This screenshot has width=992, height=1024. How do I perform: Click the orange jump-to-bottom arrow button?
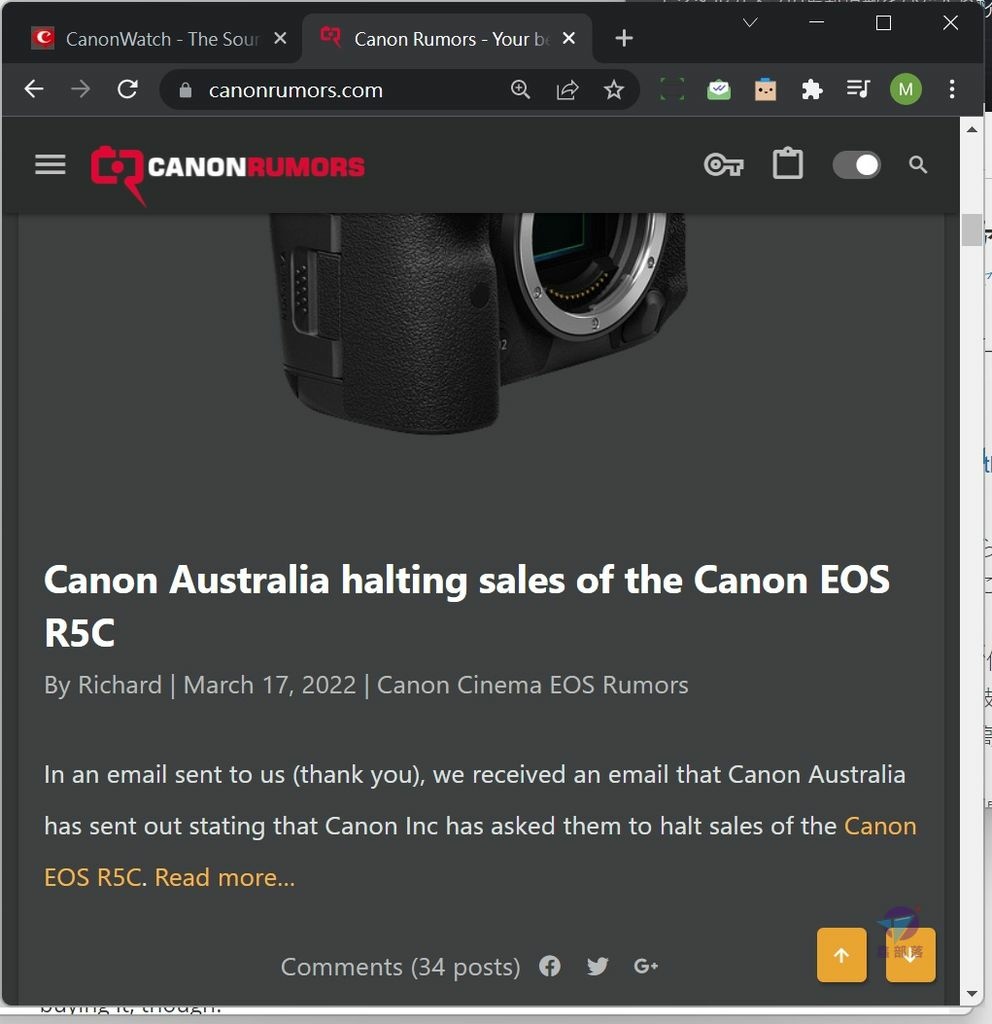click(910, 955)
